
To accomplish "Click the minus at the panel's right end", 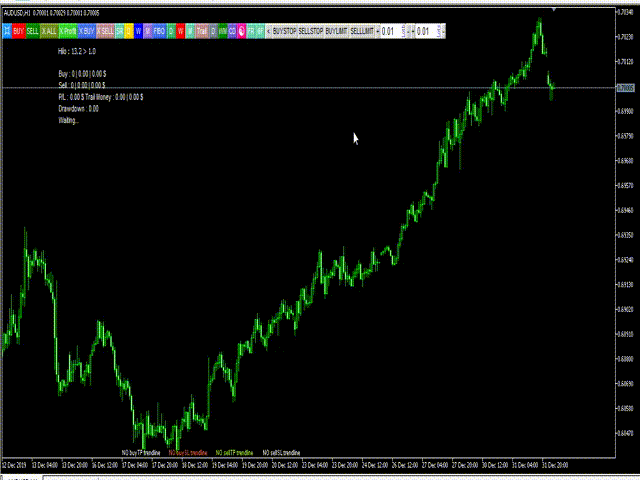I will click(443, 31).
